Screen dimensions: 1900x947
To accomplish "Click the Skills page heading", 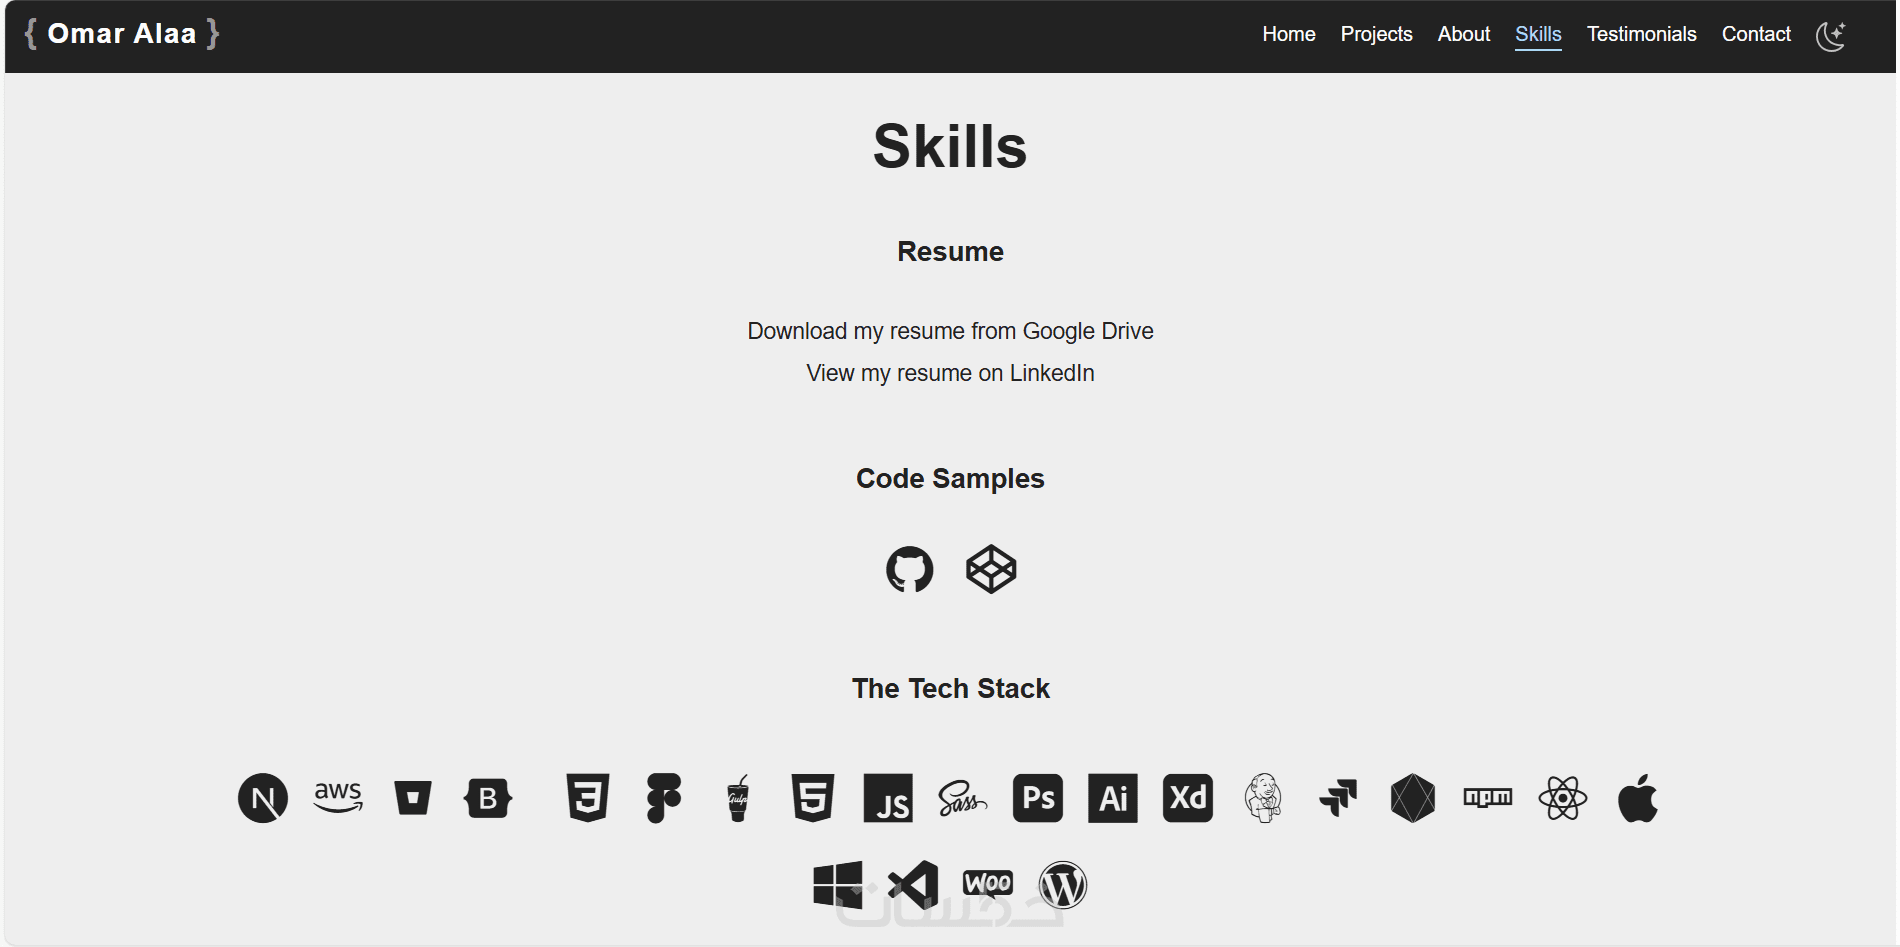I will click(x=950, y=146).
